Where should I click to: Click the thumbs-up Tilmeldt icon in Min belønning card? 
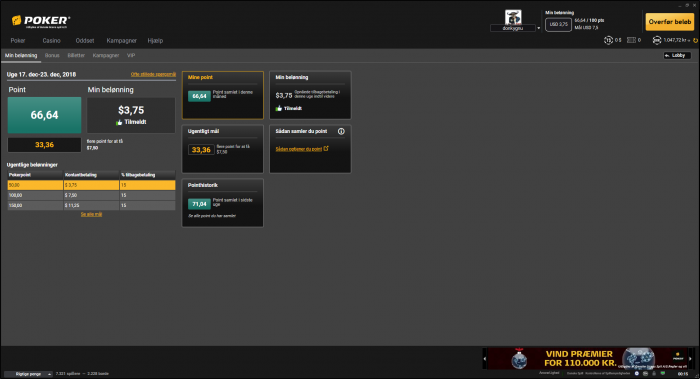(x=279, y=108)
